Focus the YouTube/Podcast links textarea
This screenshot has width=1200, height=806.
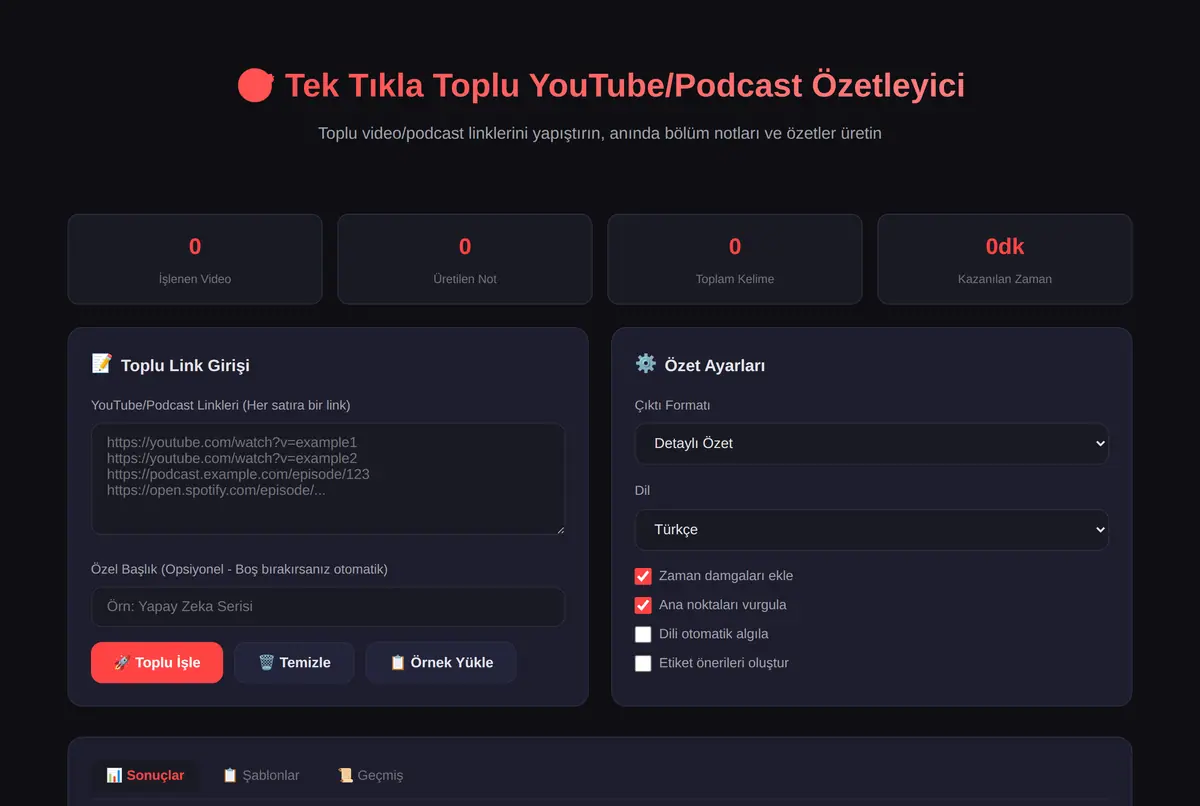click(328, 479)
